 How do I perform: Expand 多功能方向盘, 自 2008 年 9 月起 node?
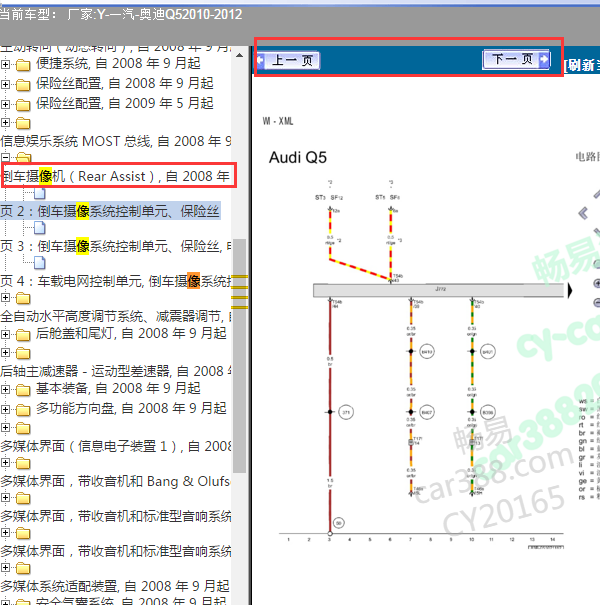pyautogui.click(x=5, y=409)
